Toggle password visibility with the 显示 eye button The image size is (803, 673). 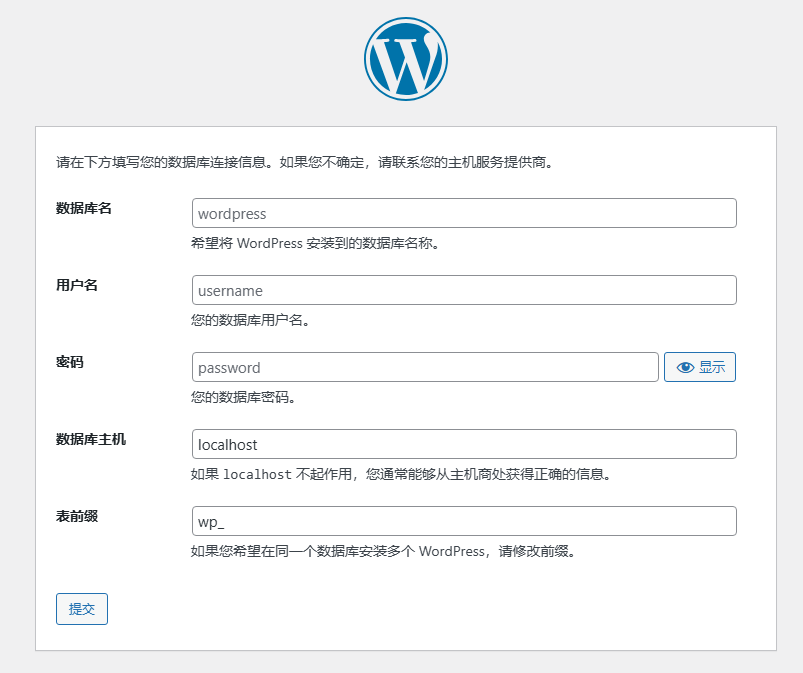(x=700, y=367)
